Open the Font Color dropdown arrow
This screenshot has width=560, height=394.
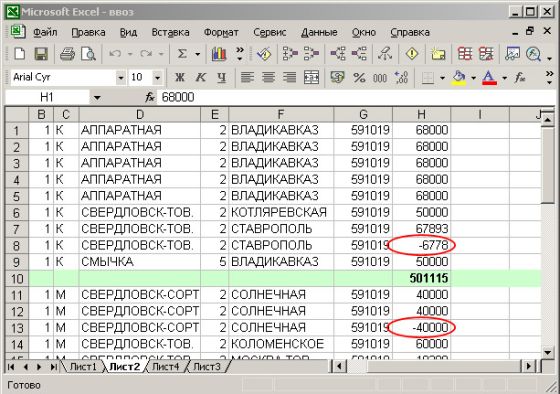tap(505, 78)
